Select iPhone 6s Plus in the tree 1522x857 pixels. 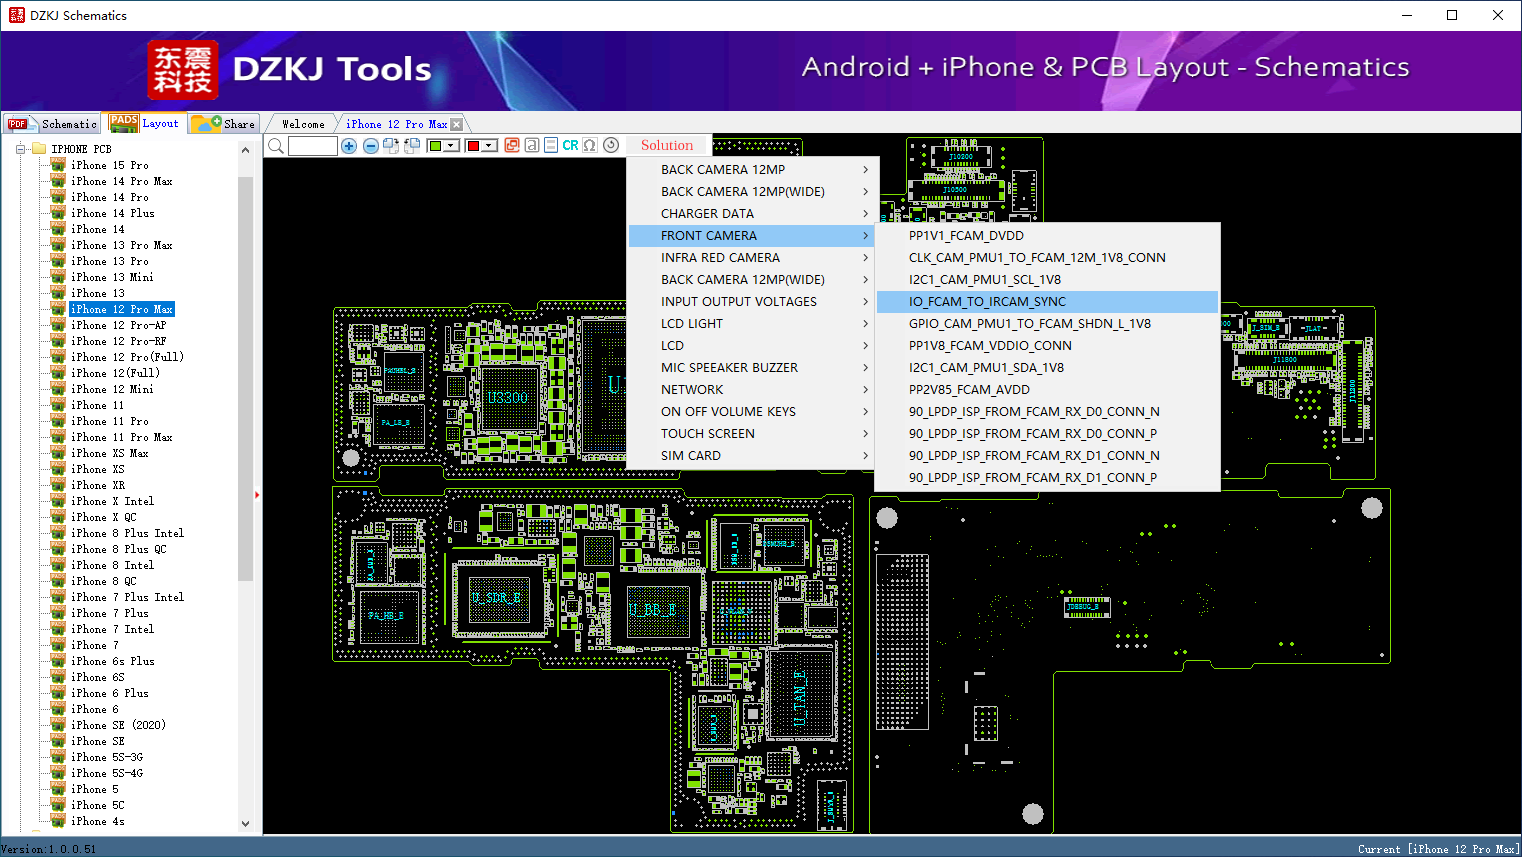[113, 661]
